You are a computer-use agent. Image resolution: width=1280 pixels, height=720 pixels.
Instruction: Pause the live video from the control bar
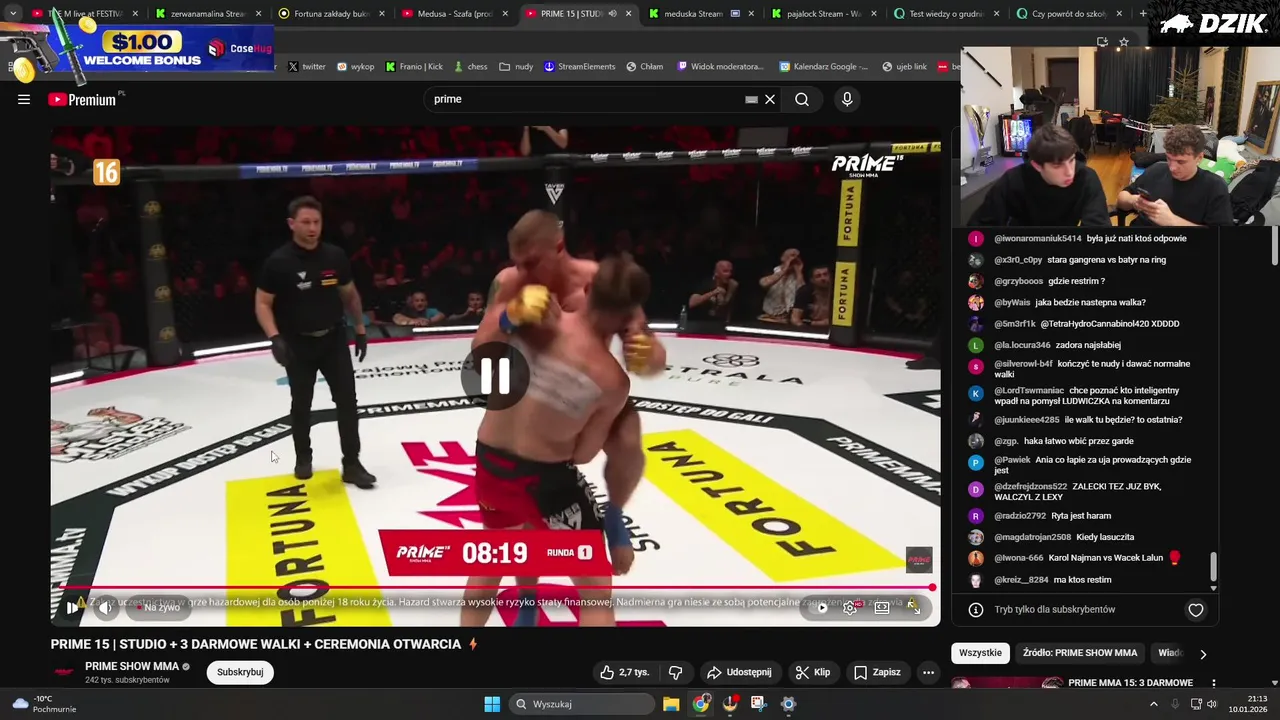tap(71, 607)
